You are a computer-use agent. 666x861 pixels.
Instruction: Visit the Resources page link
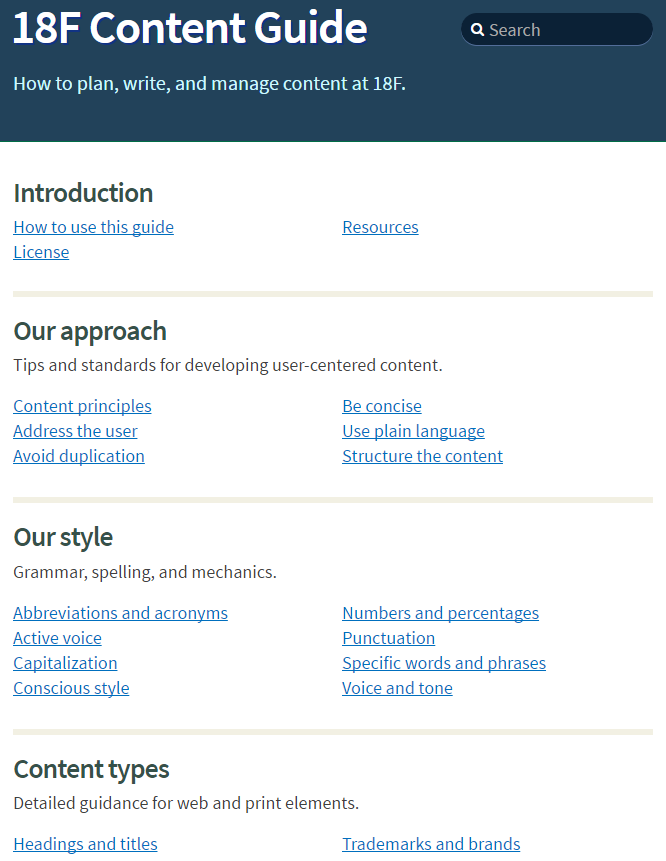pos(380,227)
